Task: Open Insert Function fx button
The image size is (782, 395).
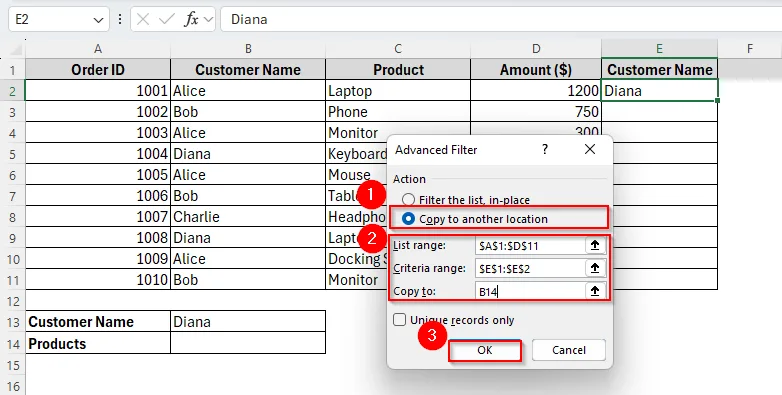Action: (x=191, y=19)
